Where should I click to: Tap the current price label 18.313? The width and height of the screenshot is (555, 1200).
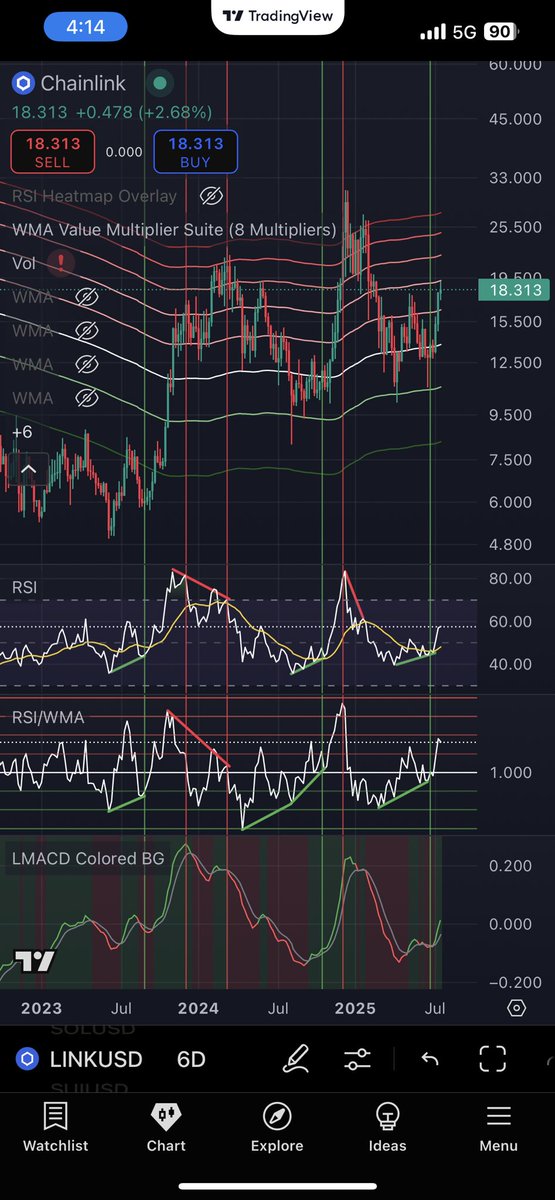pos(516,290)
